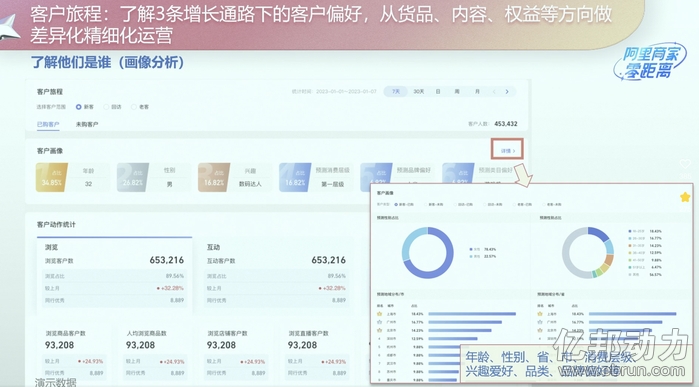
Task: Select the 老客 radio button
Action: pos(134,107)
